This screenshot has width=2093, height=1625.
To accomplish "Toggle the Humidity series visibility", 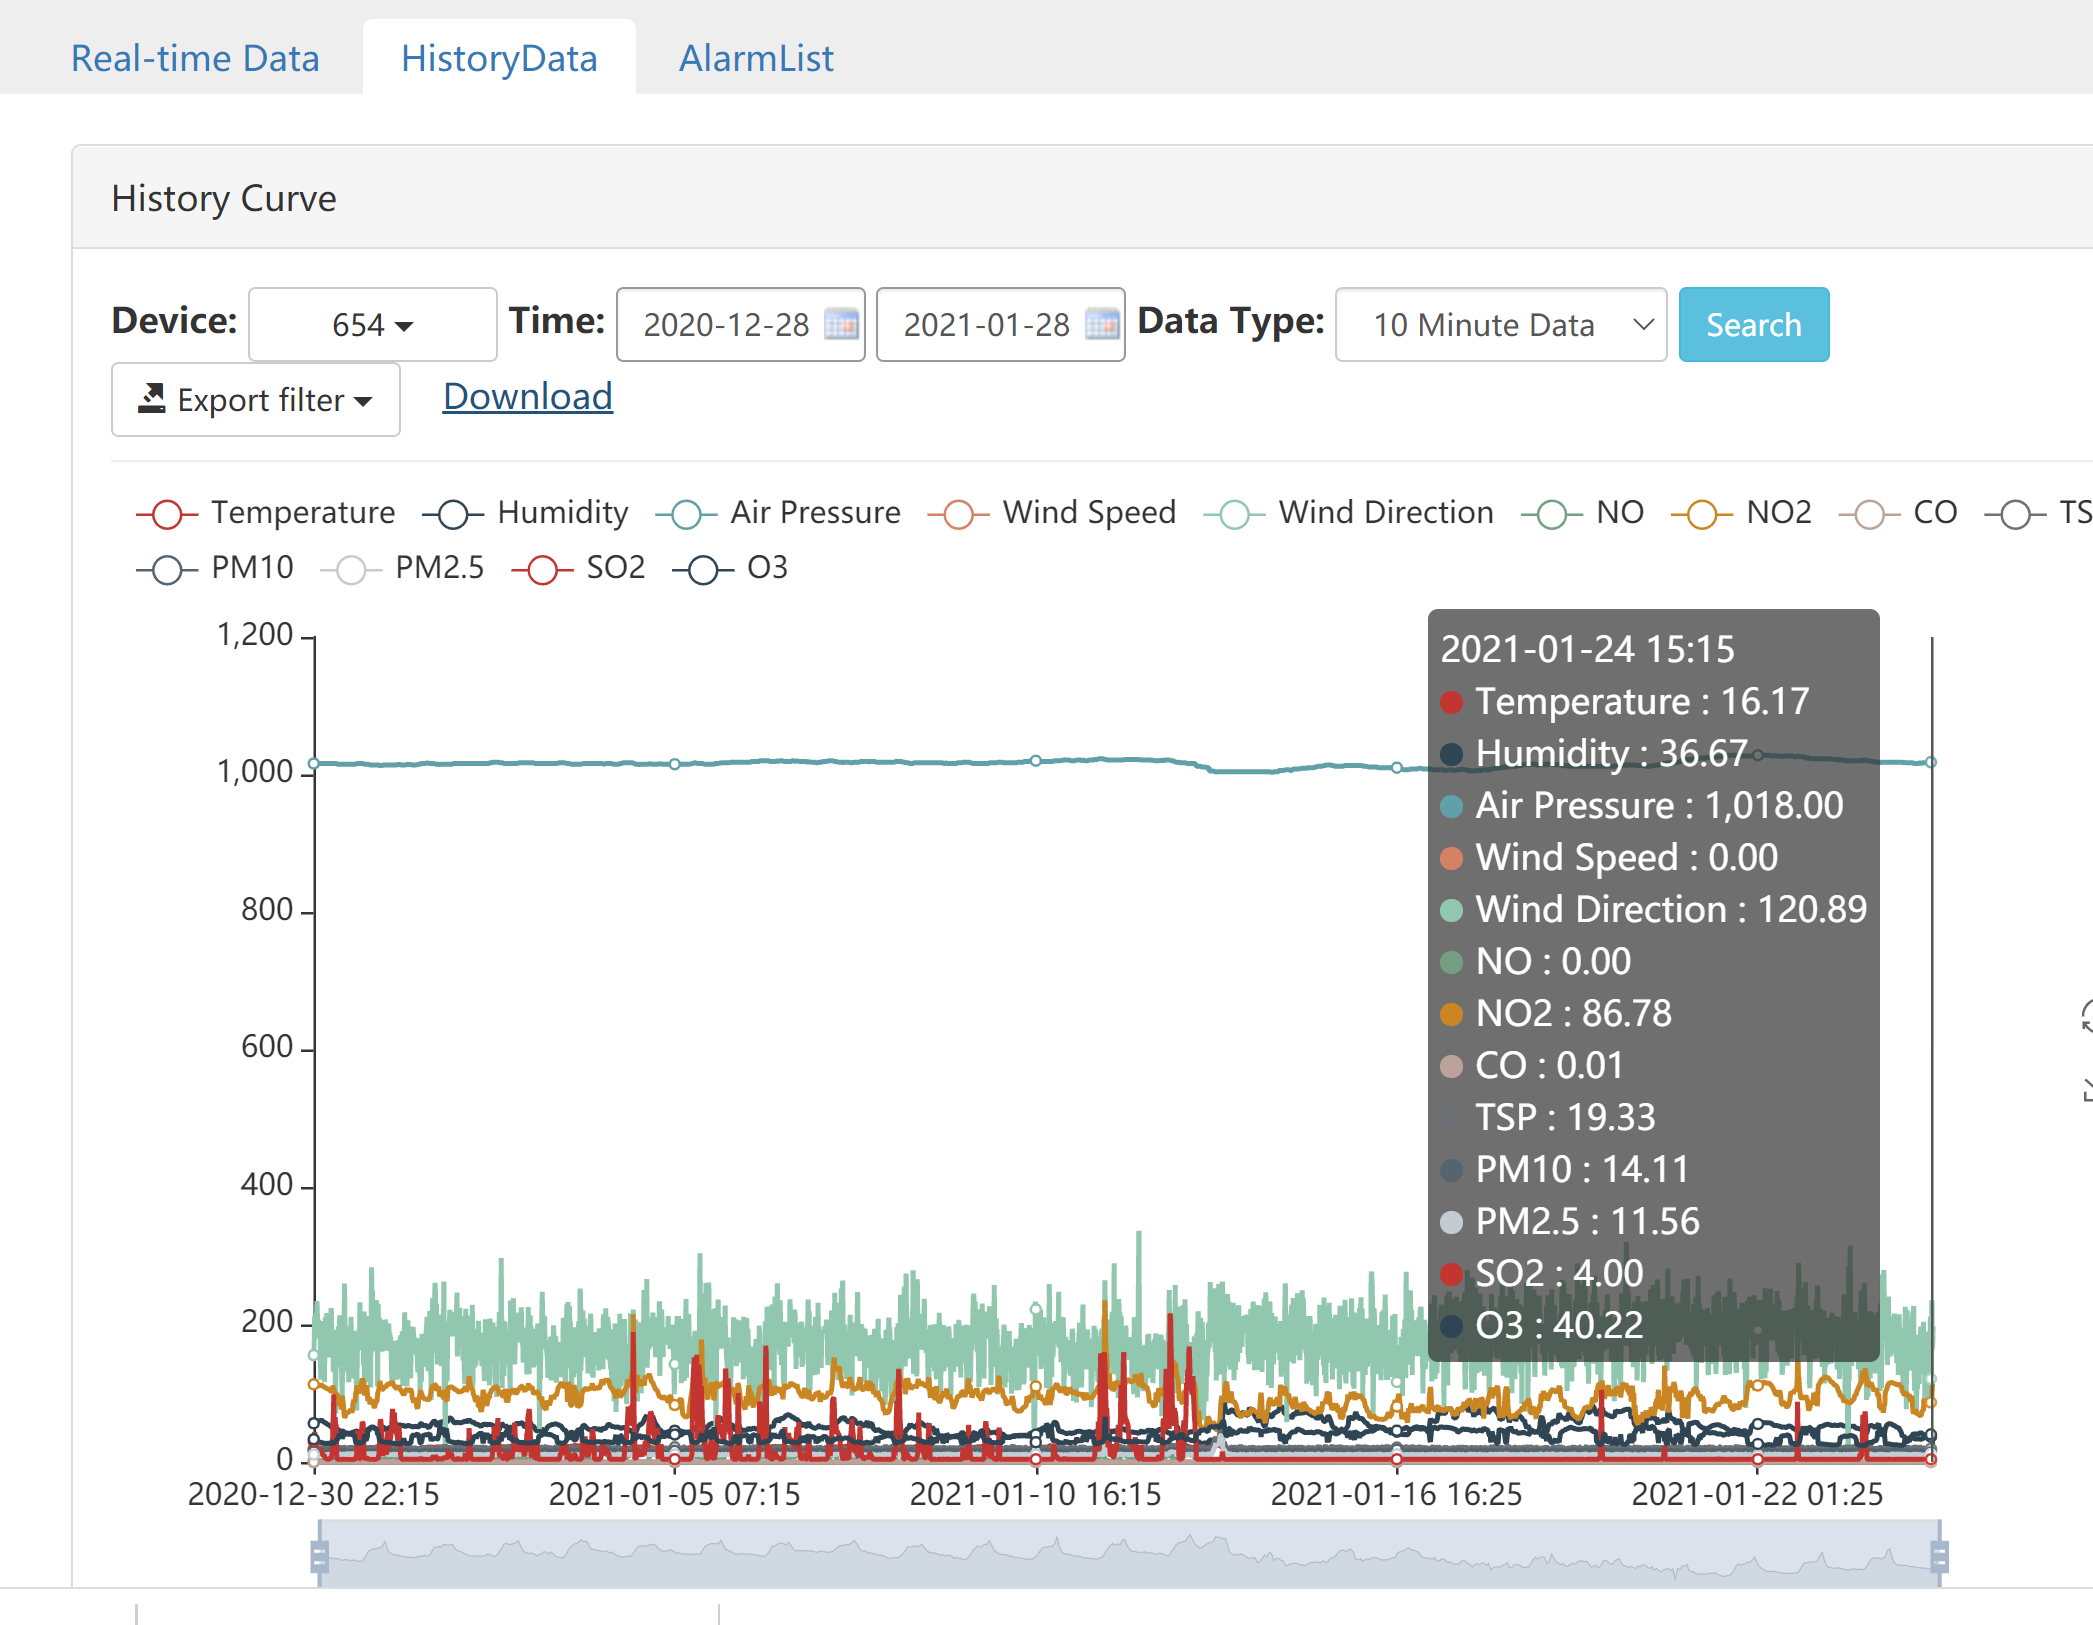I will (x=562, y=513).
